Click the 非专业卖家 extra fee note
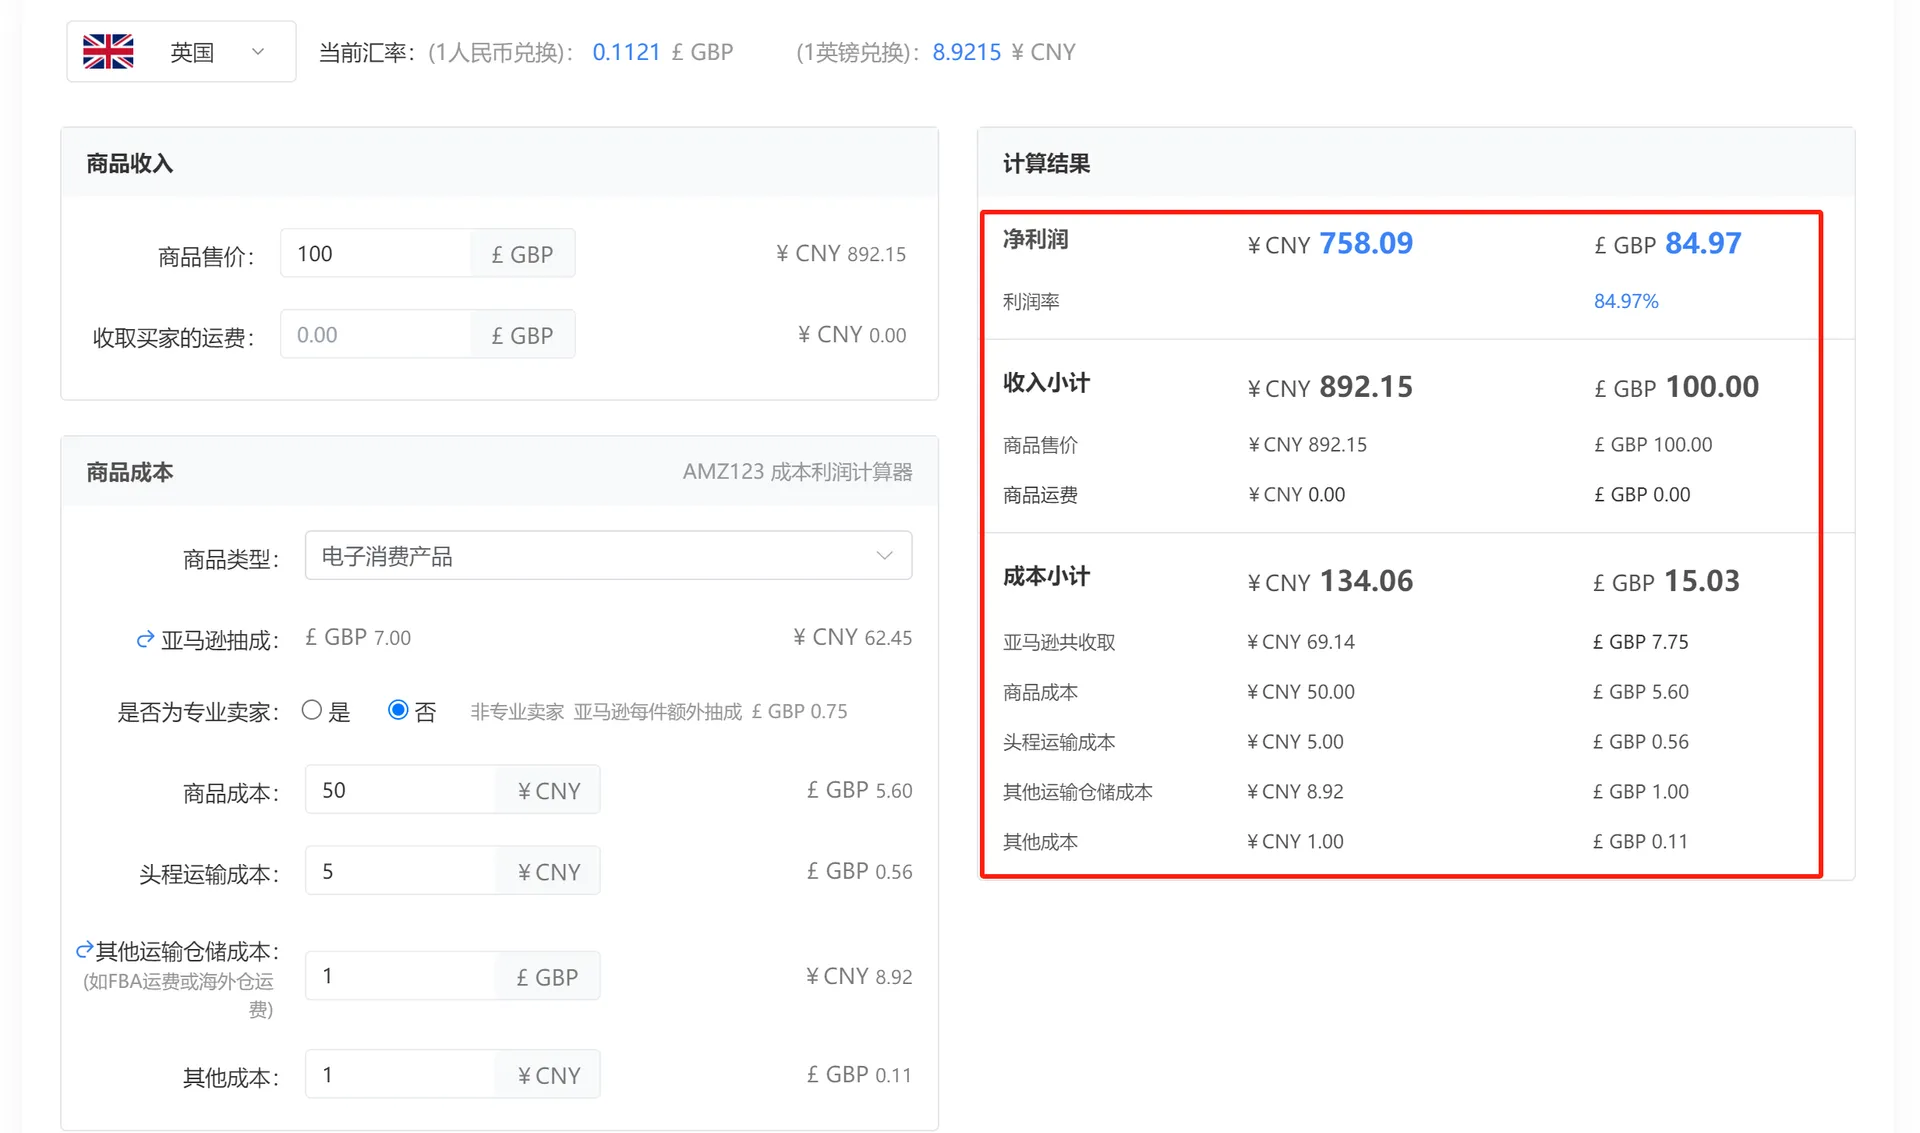This screenshot has height=1133, width=1920. [659, 711]
